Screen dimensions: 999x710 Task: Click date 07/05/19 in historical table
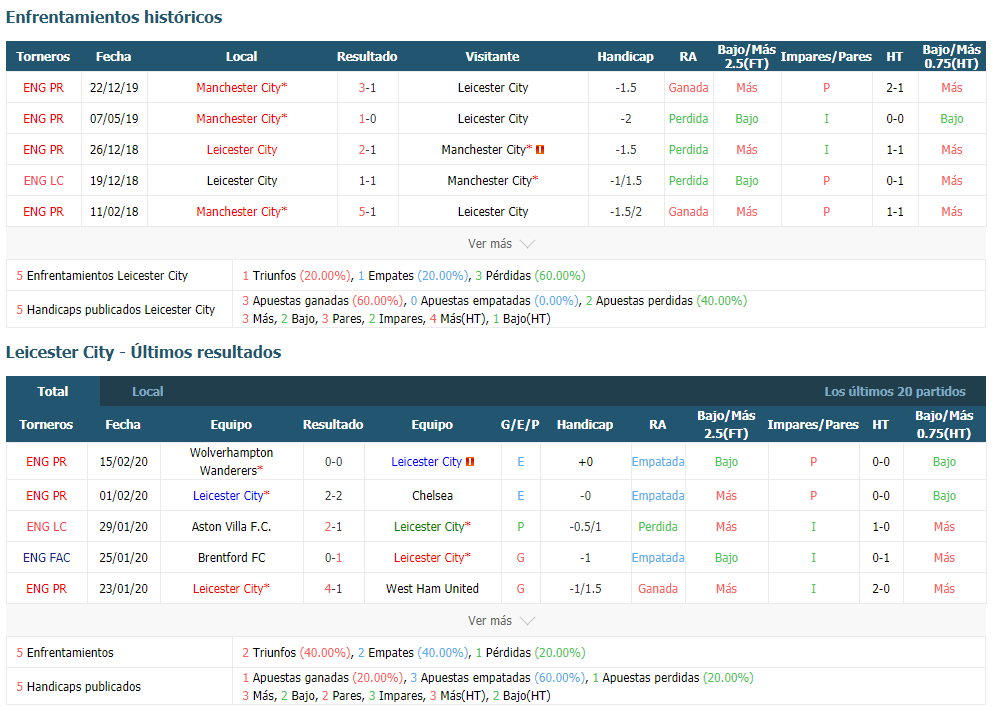click(114, 119)
